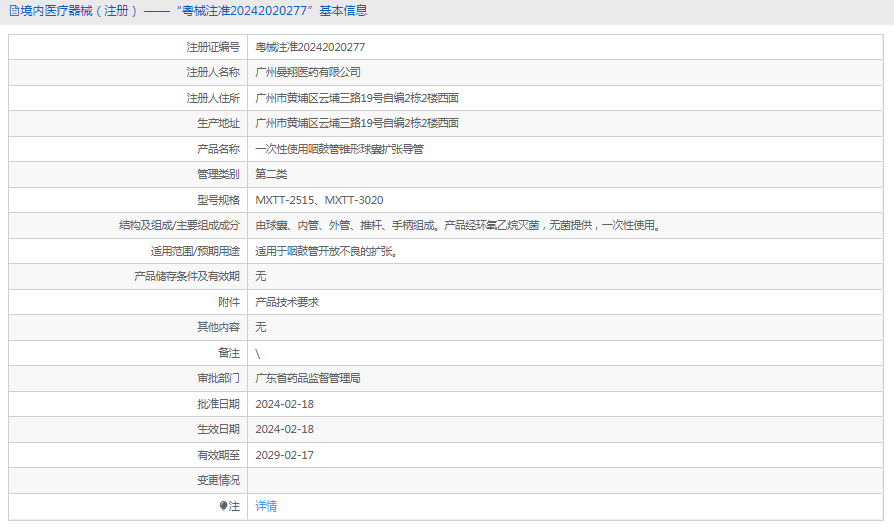Viewport: 894px width, 527px height.
Task: Click the 注册人住所 address value
Action: coord(357,98)
